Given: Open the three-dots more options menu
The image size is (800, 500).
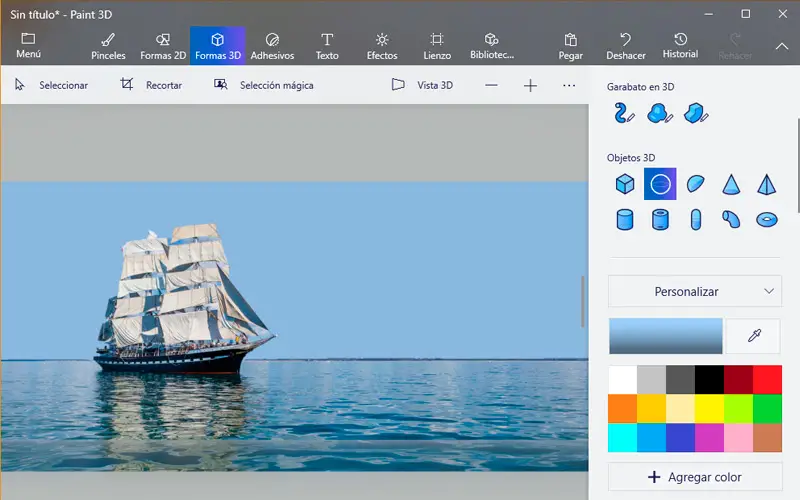Looking at the screenshot, I should tap(569, 85).
